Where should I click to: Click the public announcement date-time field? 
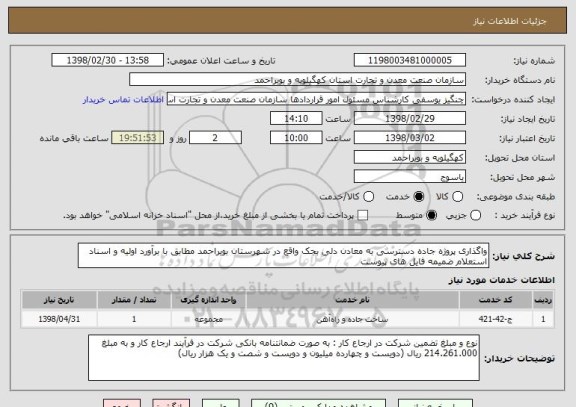(108, 60)
